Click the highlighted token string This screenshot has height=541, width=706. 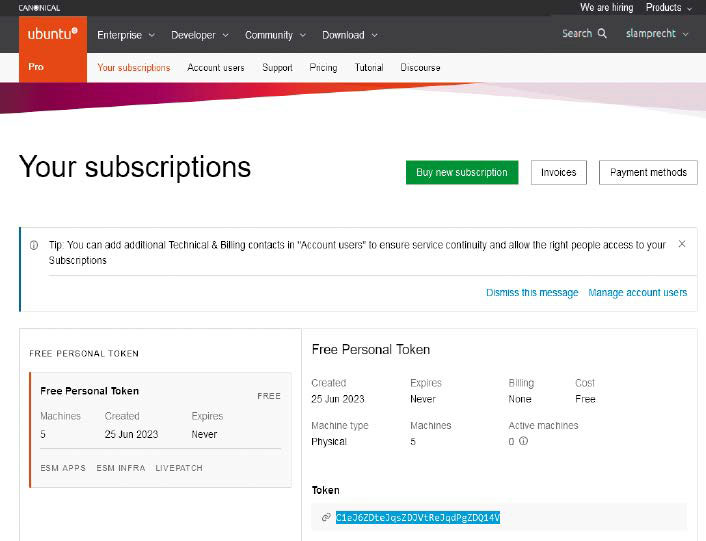[418, 518]
